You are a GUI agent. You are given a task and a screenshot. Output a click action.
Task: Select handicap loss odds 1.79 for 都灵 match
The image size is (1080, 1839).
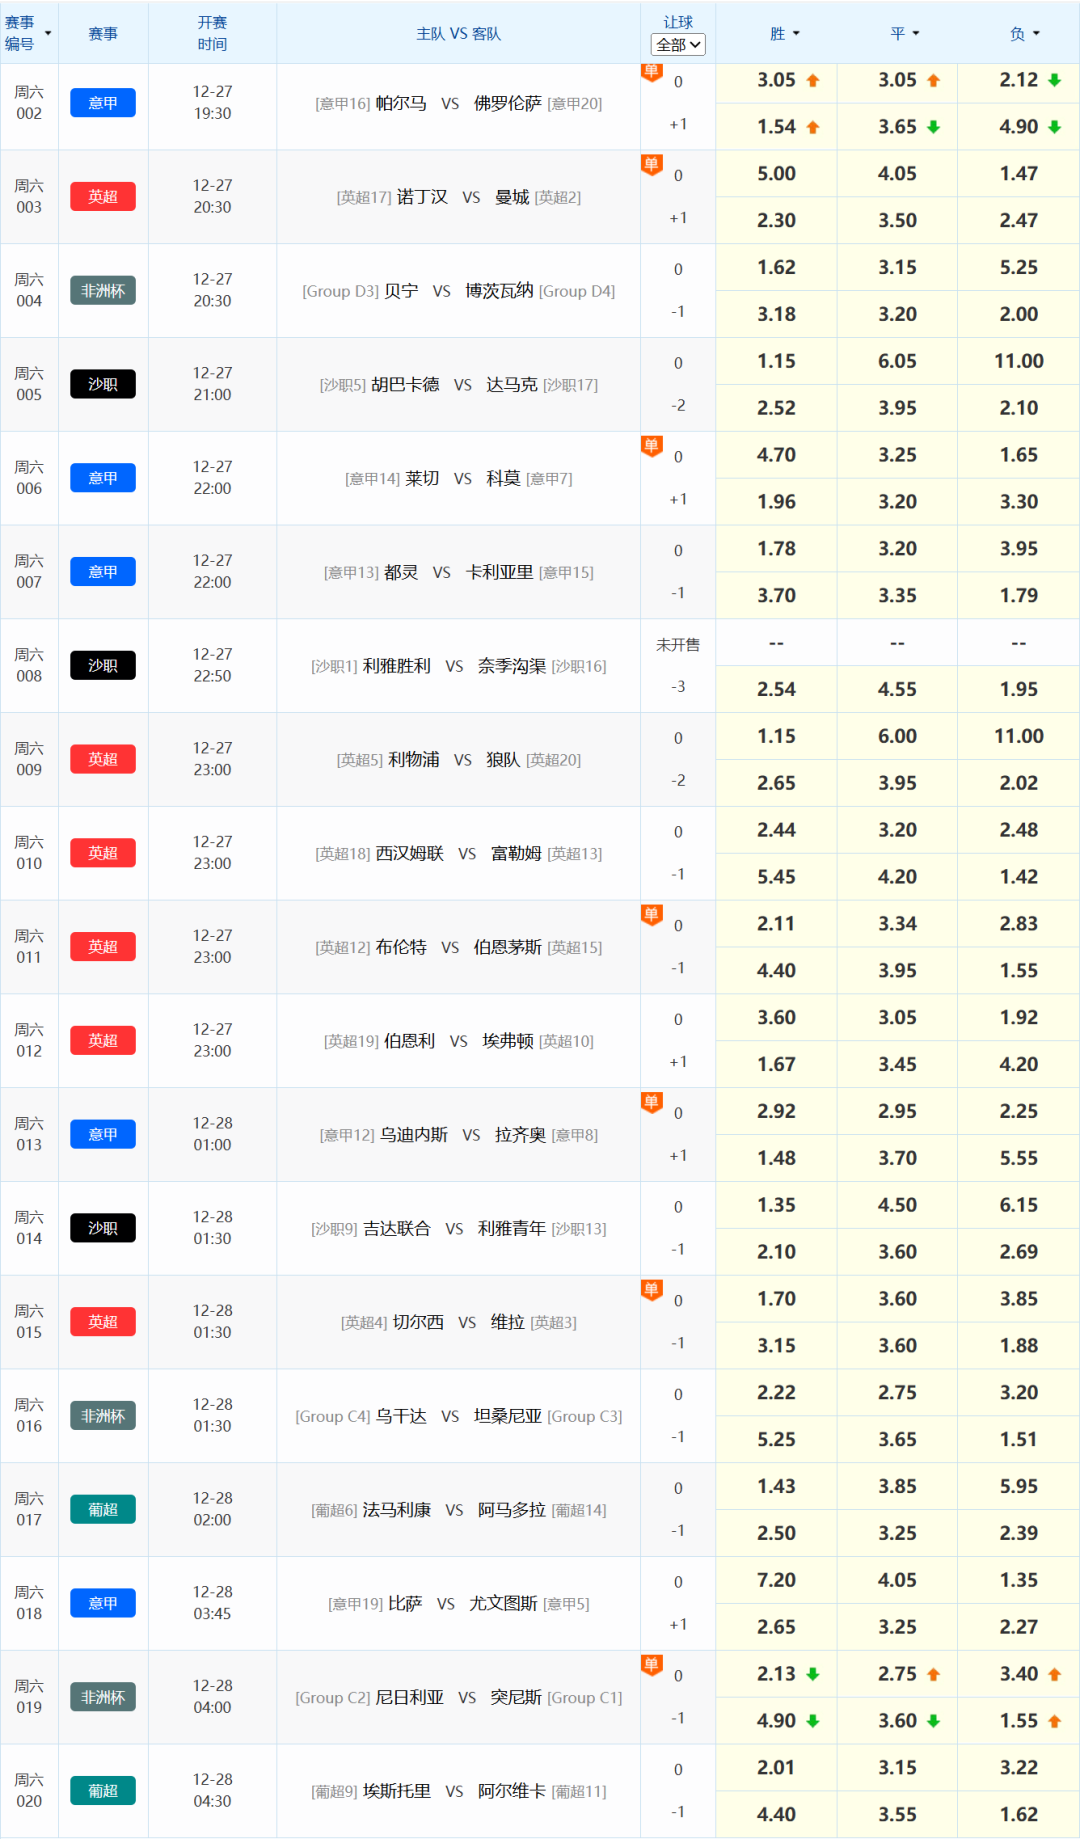[1018, 596]
